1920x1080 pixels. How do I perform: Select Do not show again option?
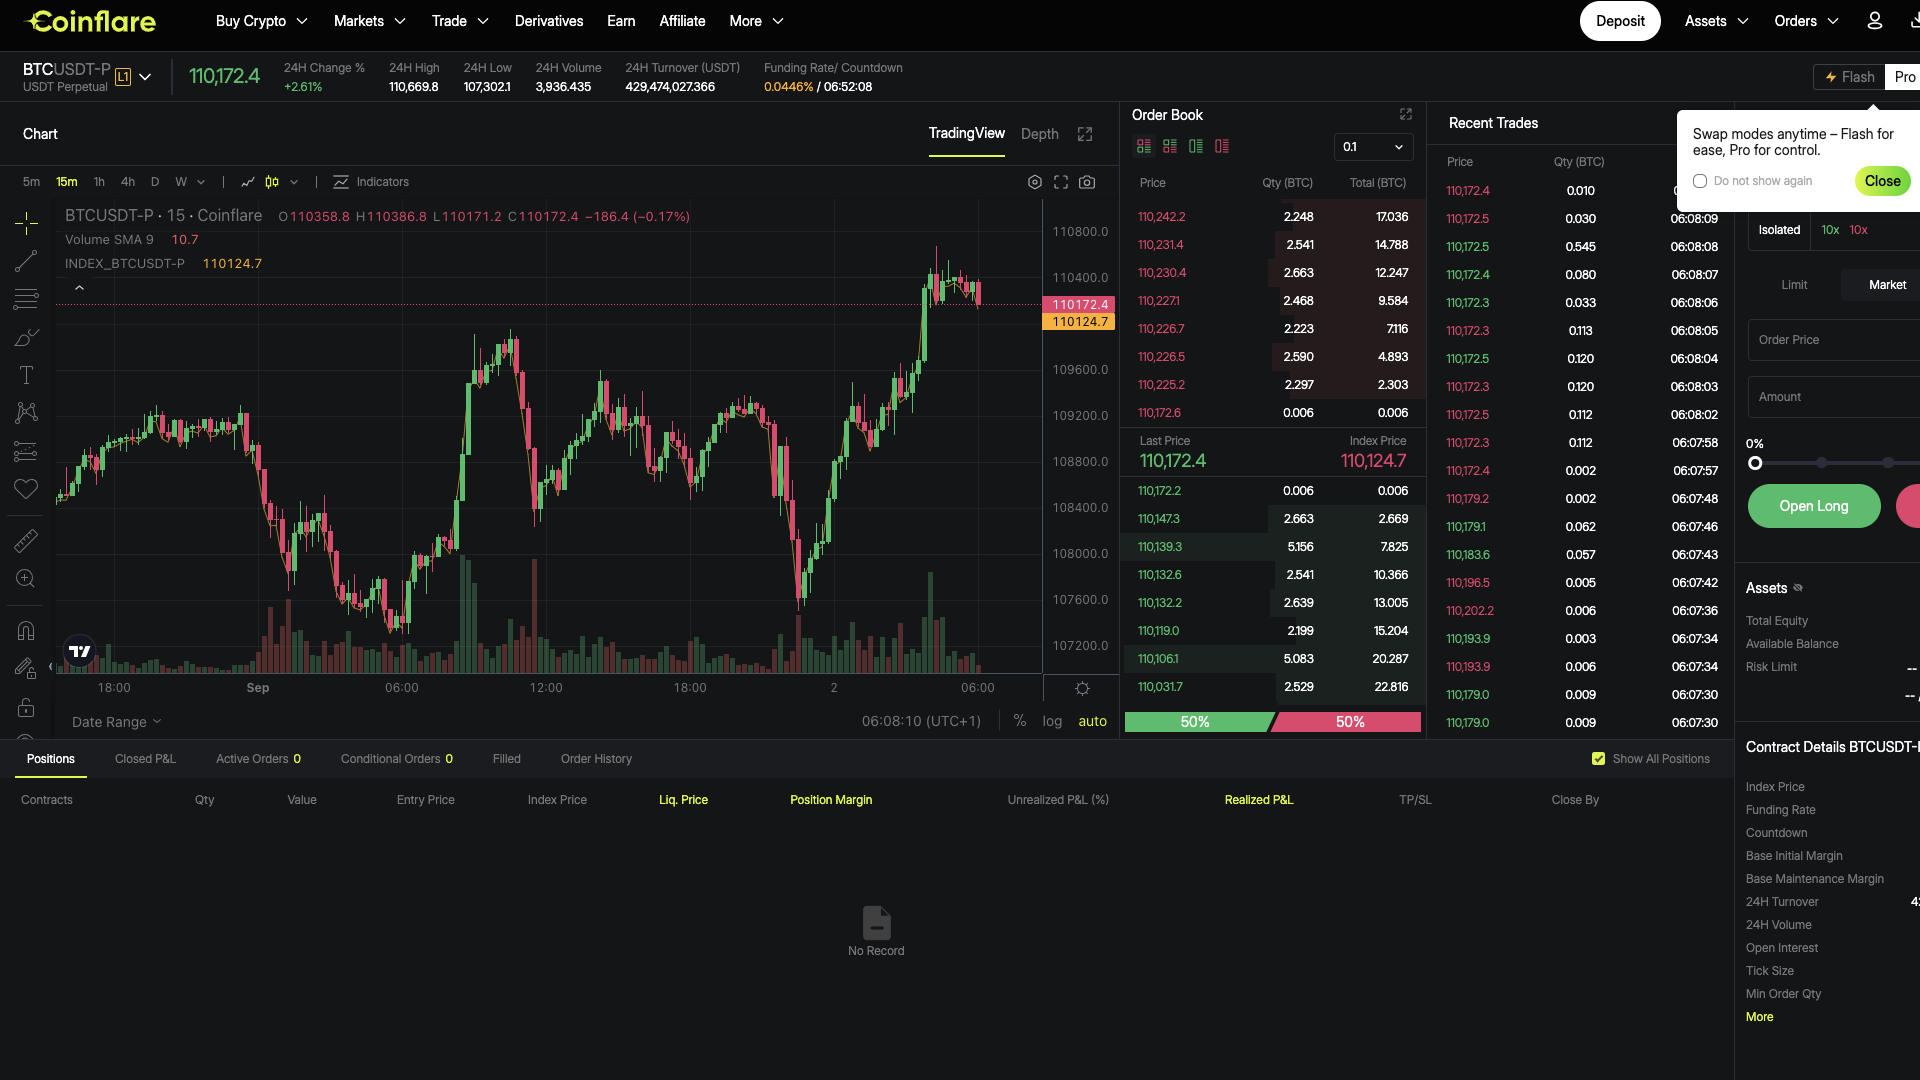tap(1699, 181)
